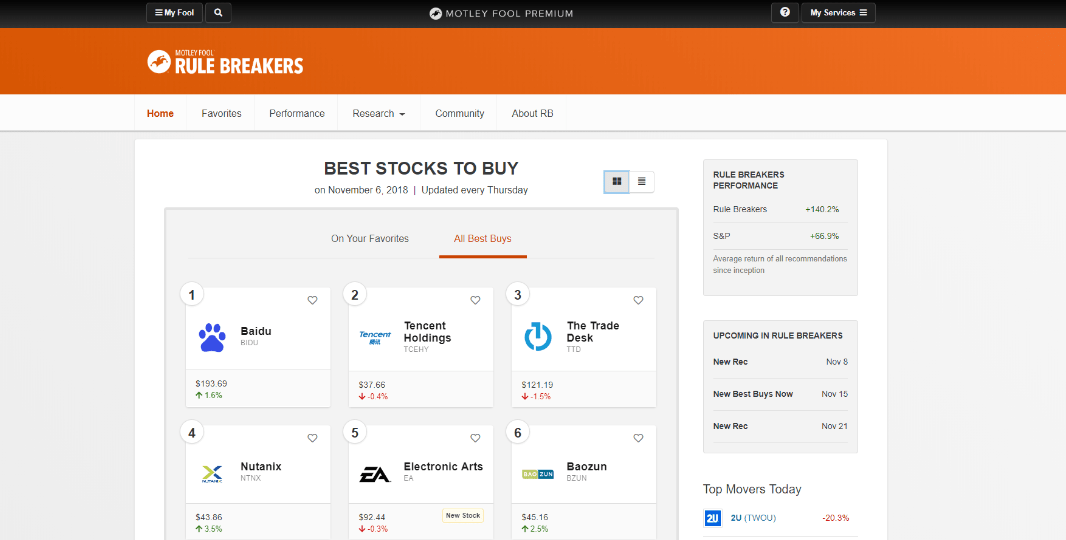1066x540 pixels.
Task: Switch to grid view layout
Action: (617, 182)
